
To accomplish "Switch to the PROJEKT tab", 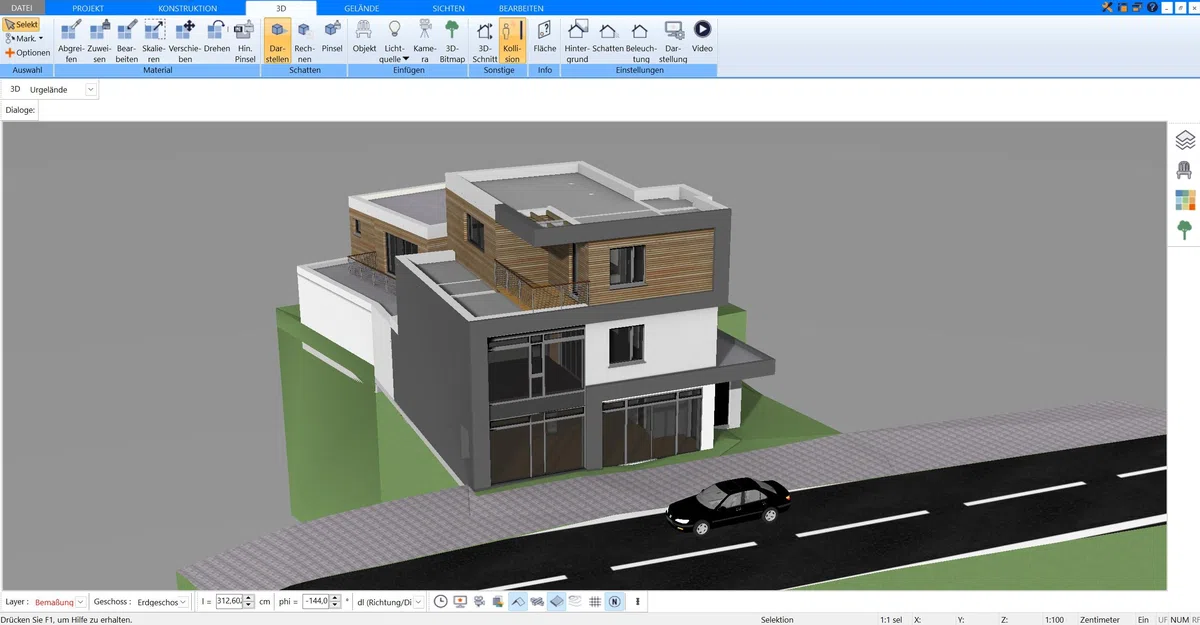I will pyautogui.click(x=88, y=8).
